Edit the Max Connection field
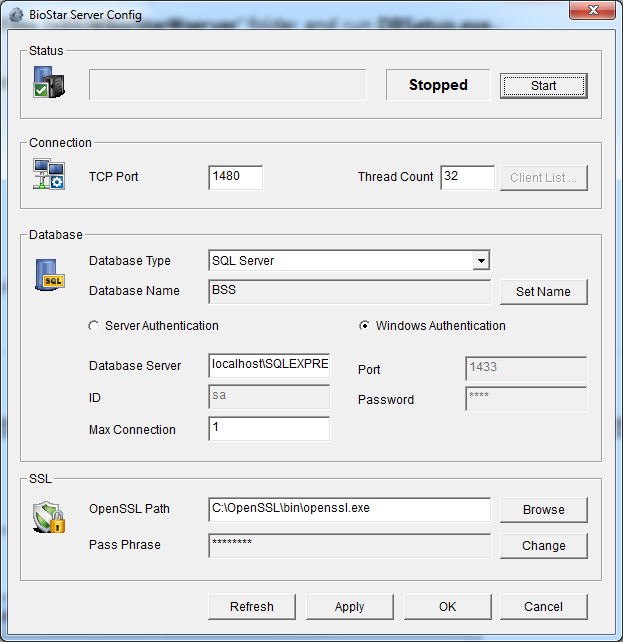The height and width of the screenshot is (642, 623). pos(269,429)
